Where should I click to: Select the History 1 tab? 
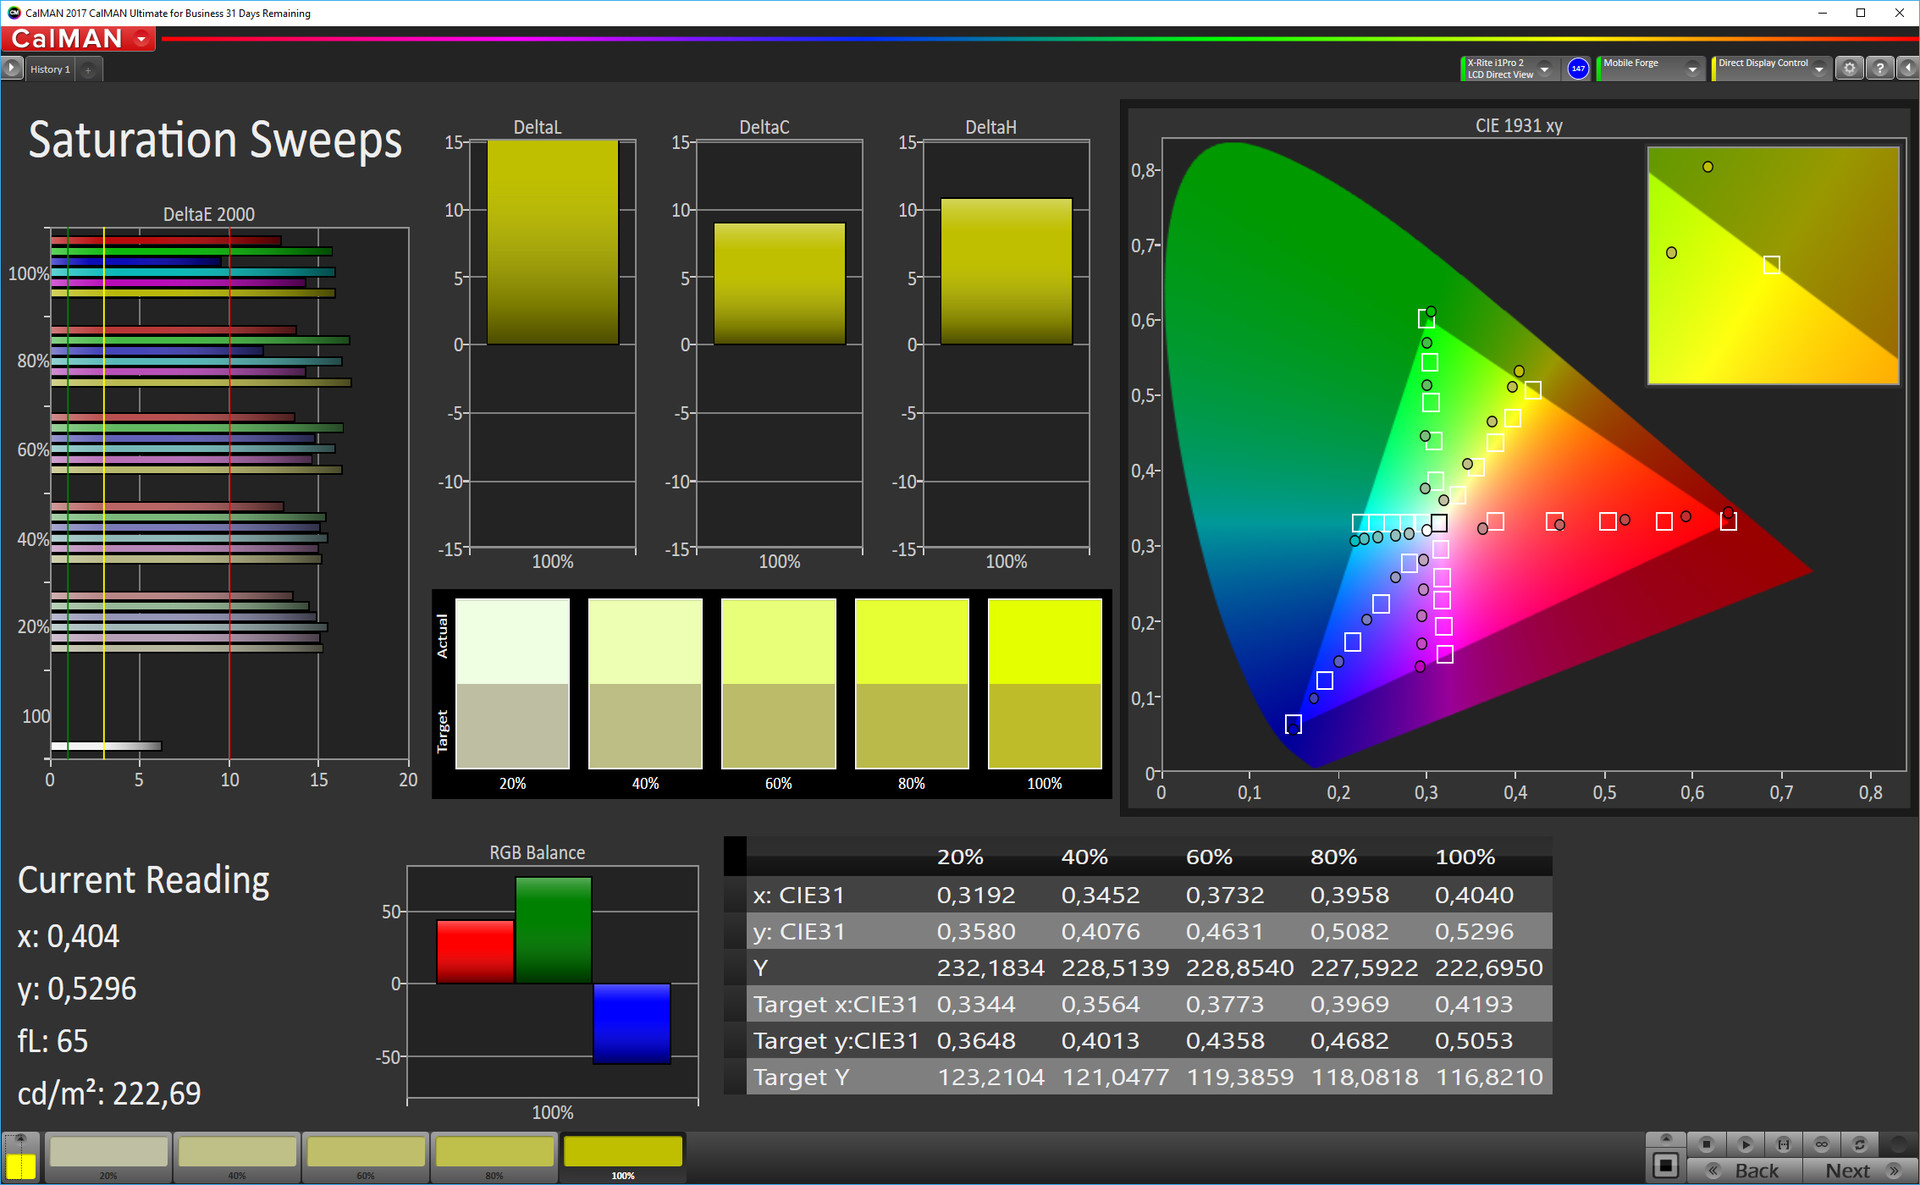point(50,69)
